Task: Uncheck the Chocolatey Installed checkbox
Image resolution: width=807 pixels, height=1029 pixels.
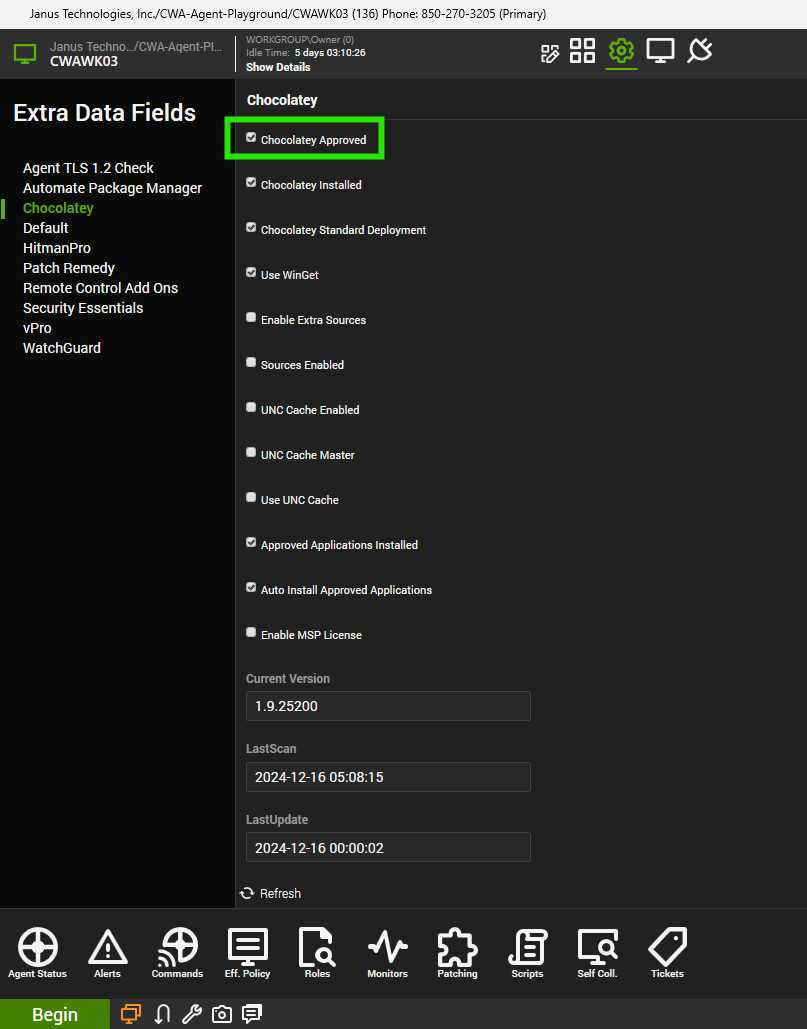Action: pos(251,183)
